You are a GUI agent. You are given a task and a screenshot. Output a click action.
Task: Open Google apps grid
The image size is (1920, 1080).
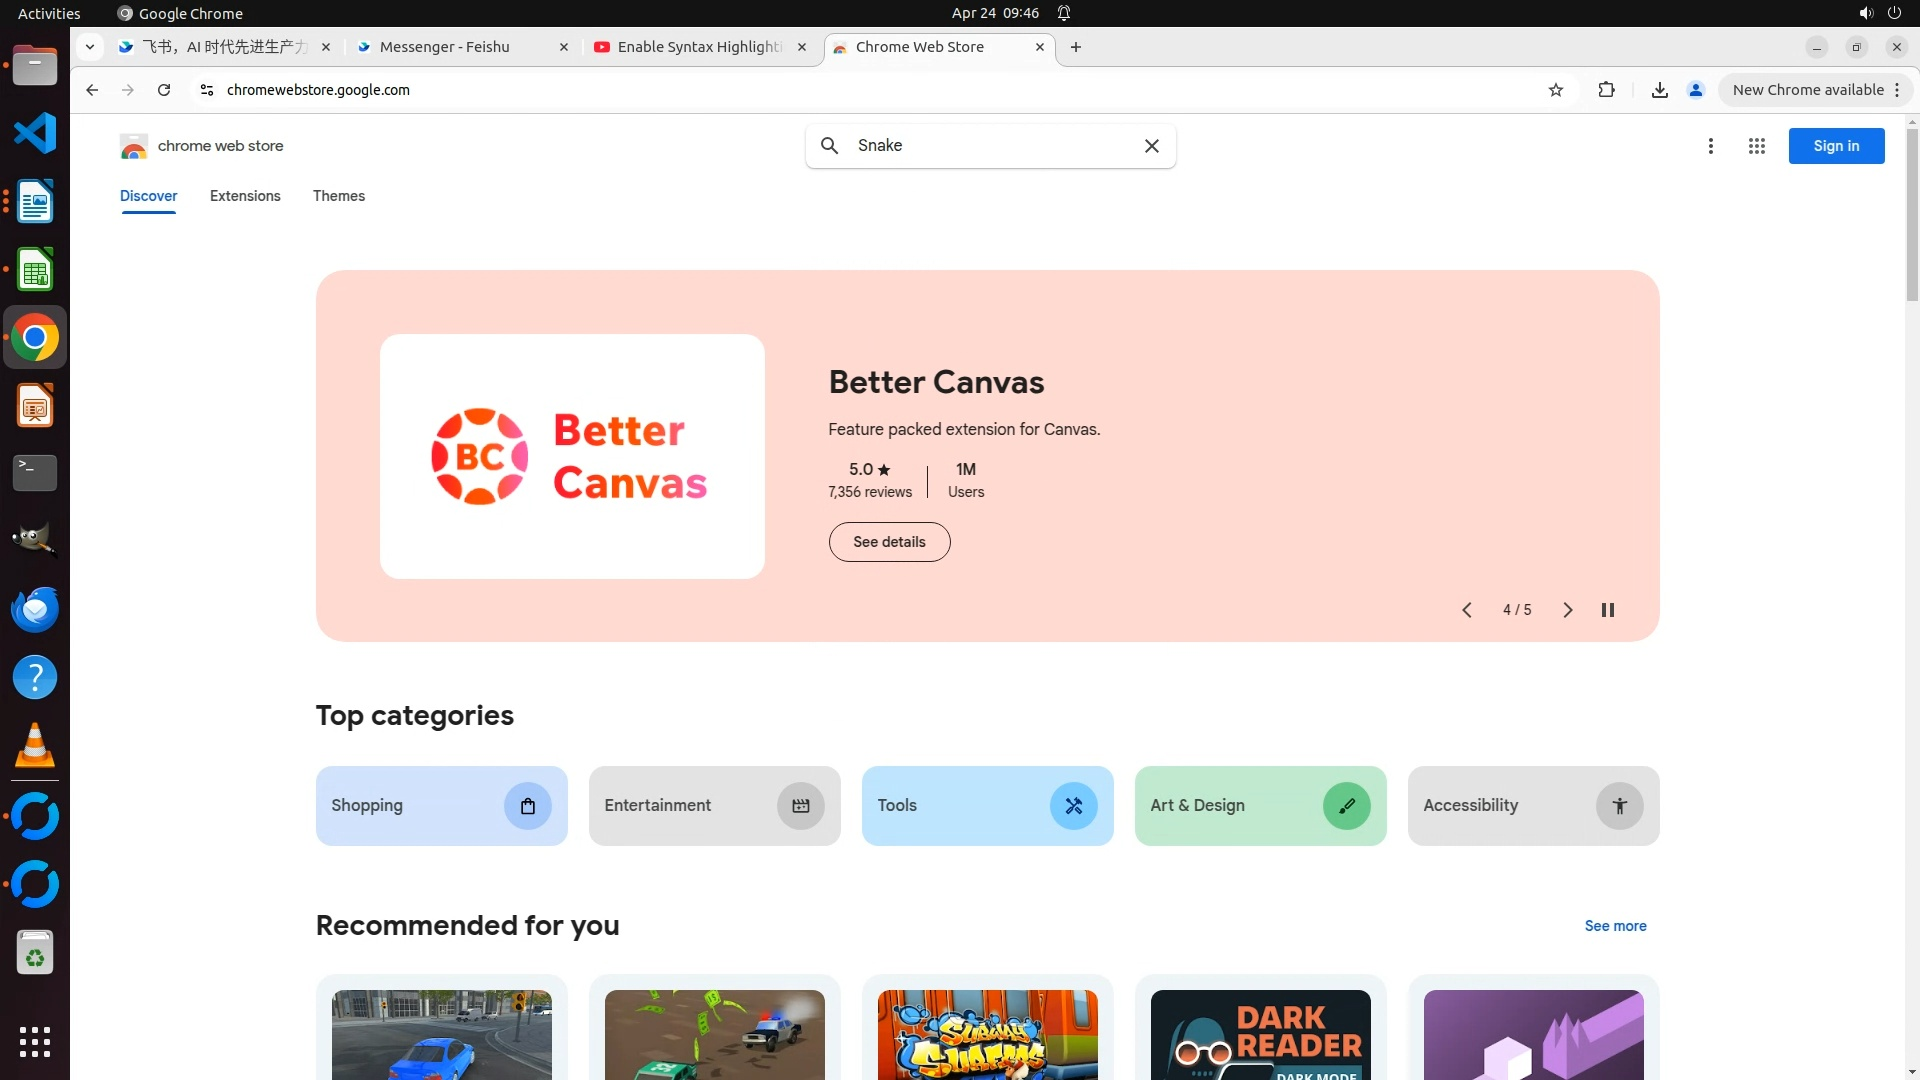pos(1756,146)
